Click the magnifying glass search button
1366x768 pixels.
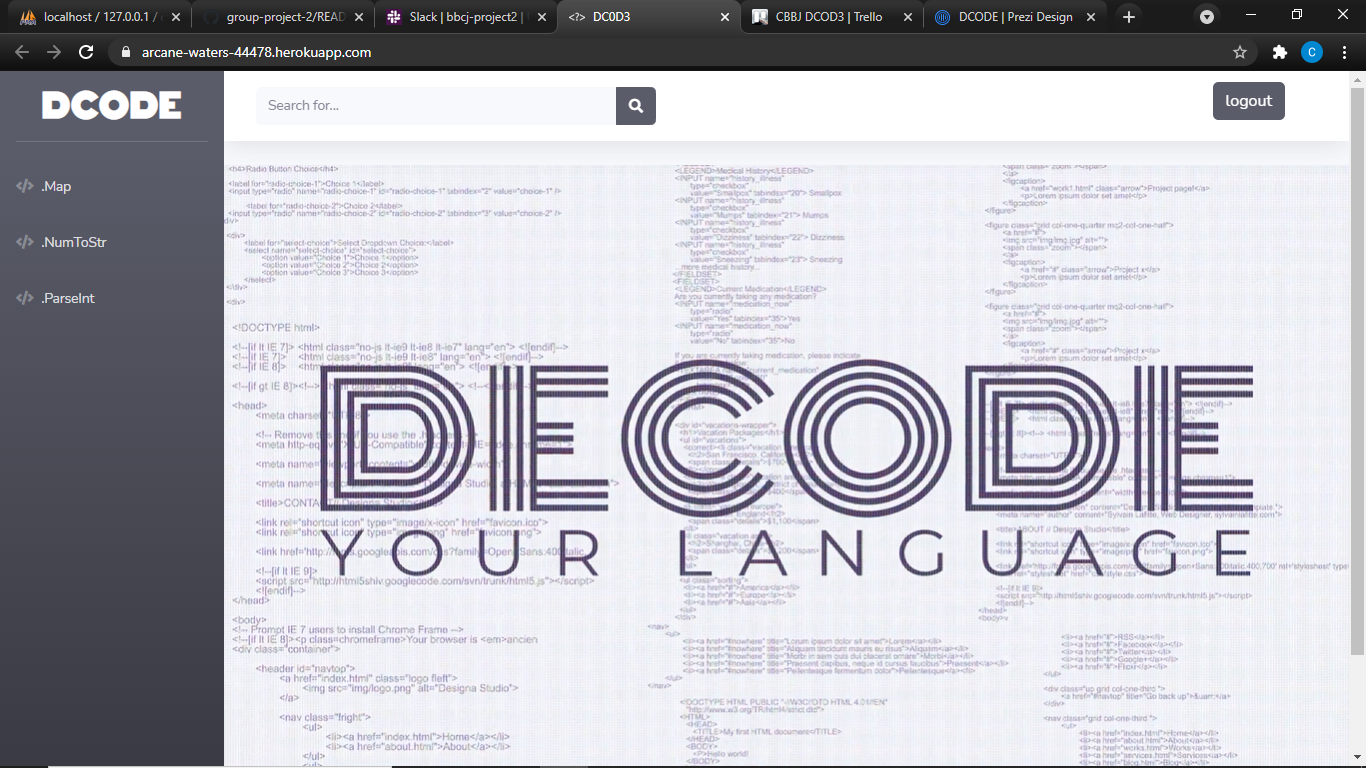pos(635,106)
